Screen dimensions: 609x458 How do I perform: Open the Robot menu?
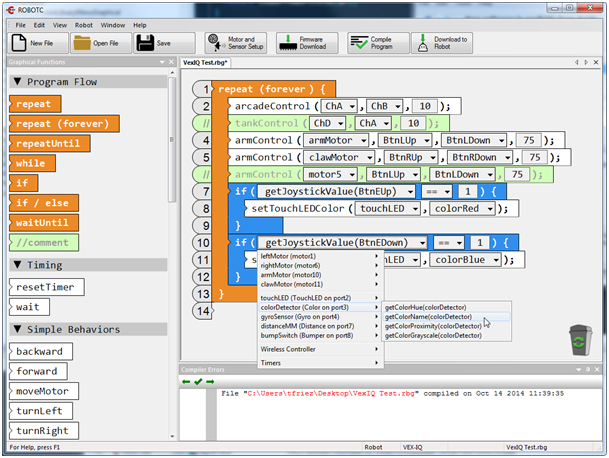click(x=84, y=25)
